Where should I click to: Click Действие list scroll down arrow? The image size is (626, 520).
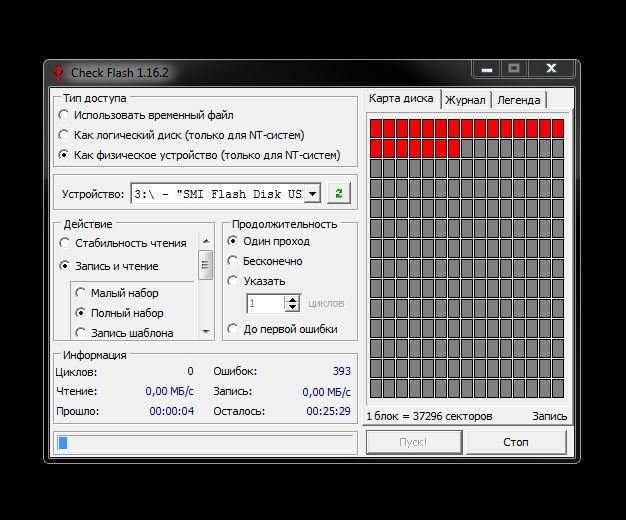click(206, 331)
